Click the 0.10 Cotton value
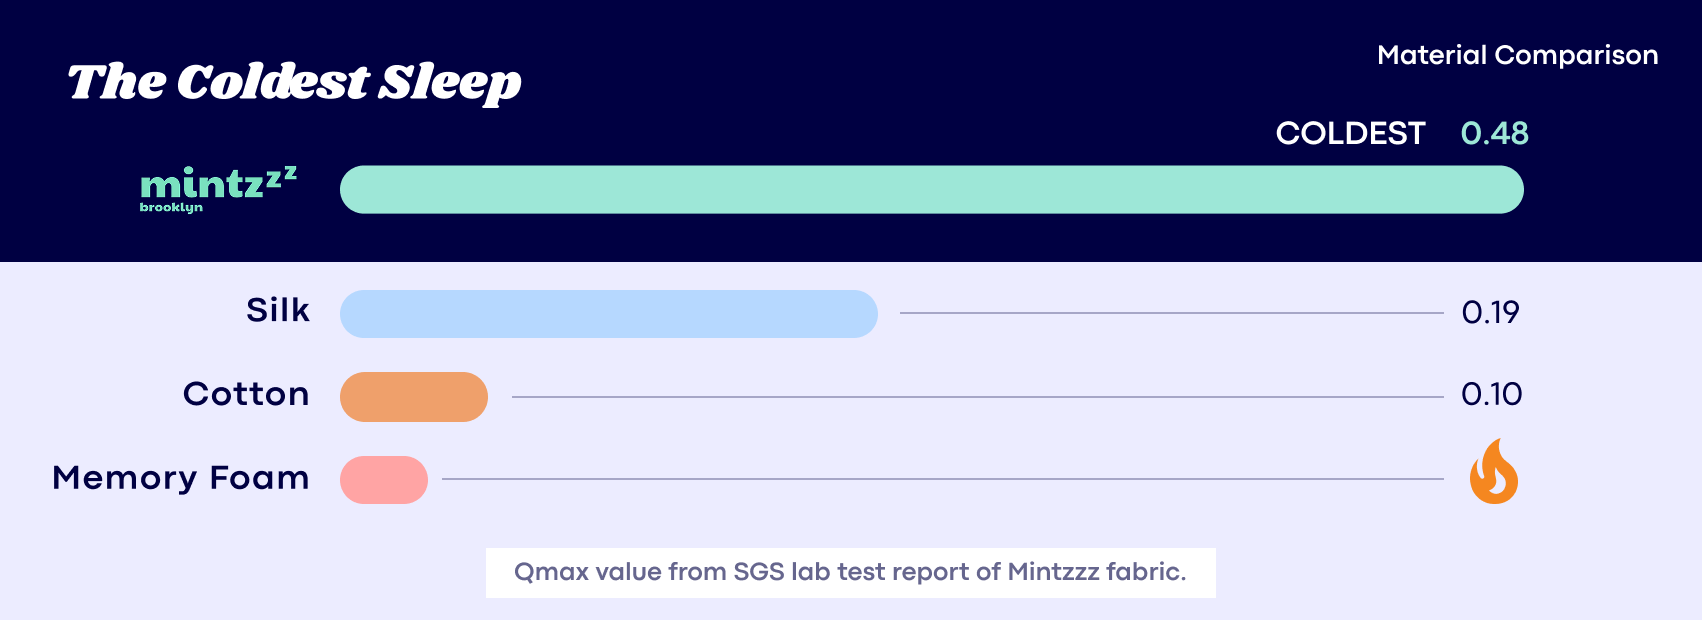The width and height of the screenshot is (1702, 620). pos(1491,394)
